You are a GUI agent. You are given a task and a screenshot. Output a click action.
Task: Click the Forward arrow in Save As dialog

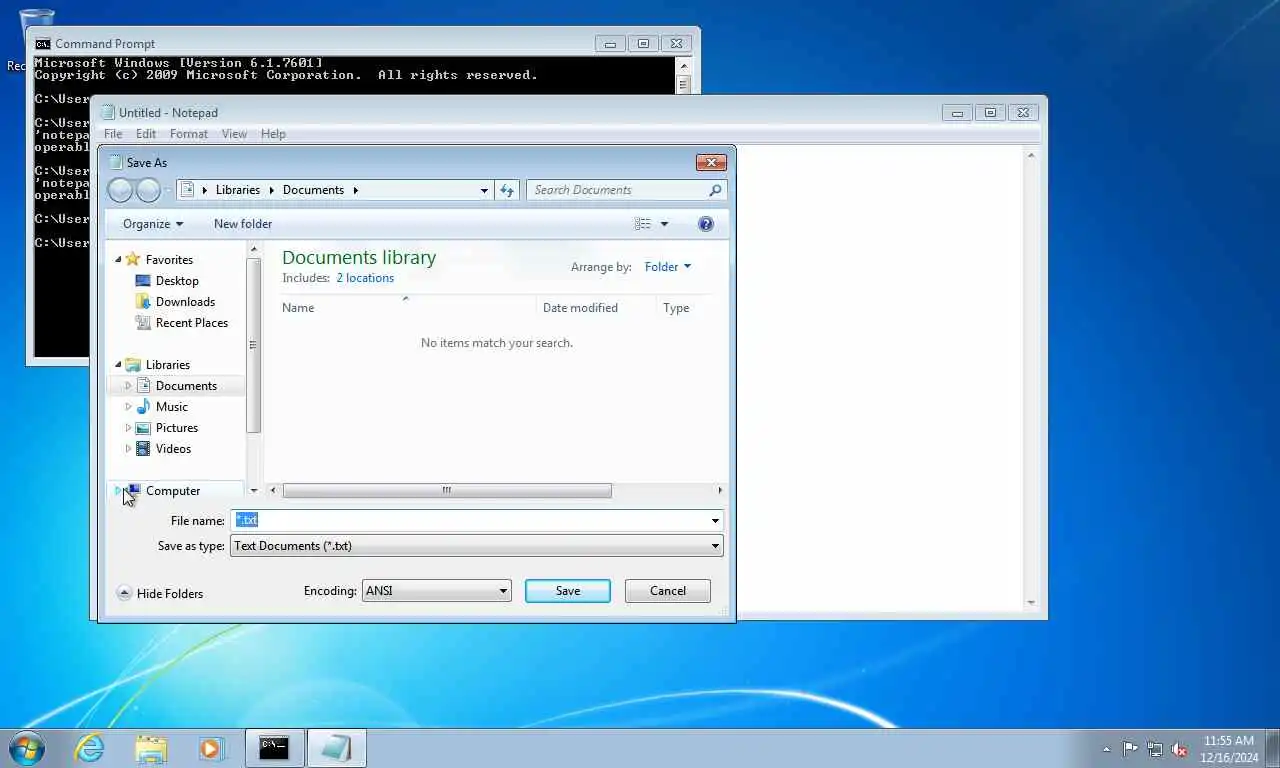148,190
